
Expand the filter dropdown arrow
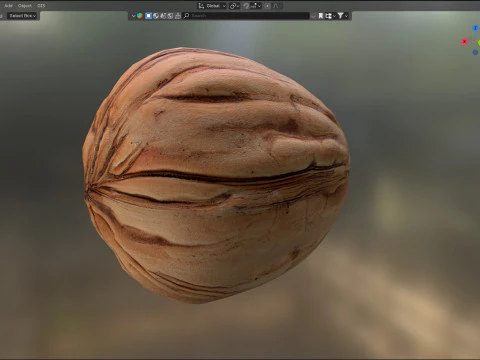[346, 16]
